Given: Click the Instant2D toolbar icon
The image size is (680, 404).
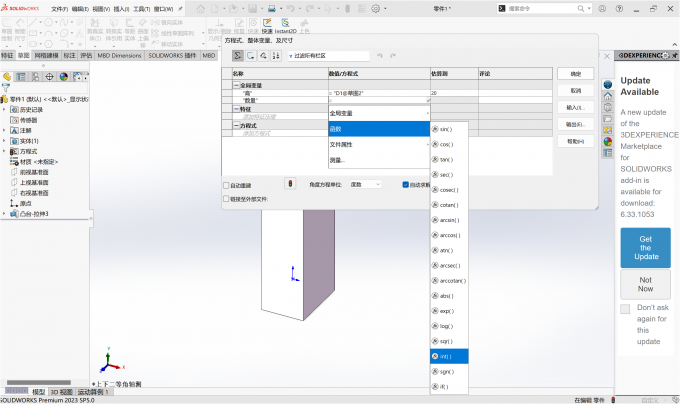Looking at the screenshot, I should point(285,26).
